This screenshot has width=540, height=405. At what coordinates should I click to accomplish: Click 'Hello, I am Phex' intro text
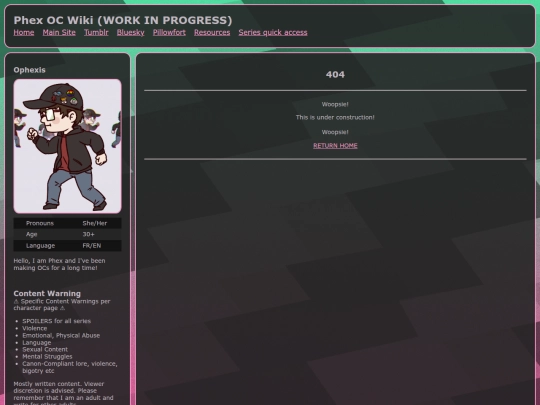point(59,264)
